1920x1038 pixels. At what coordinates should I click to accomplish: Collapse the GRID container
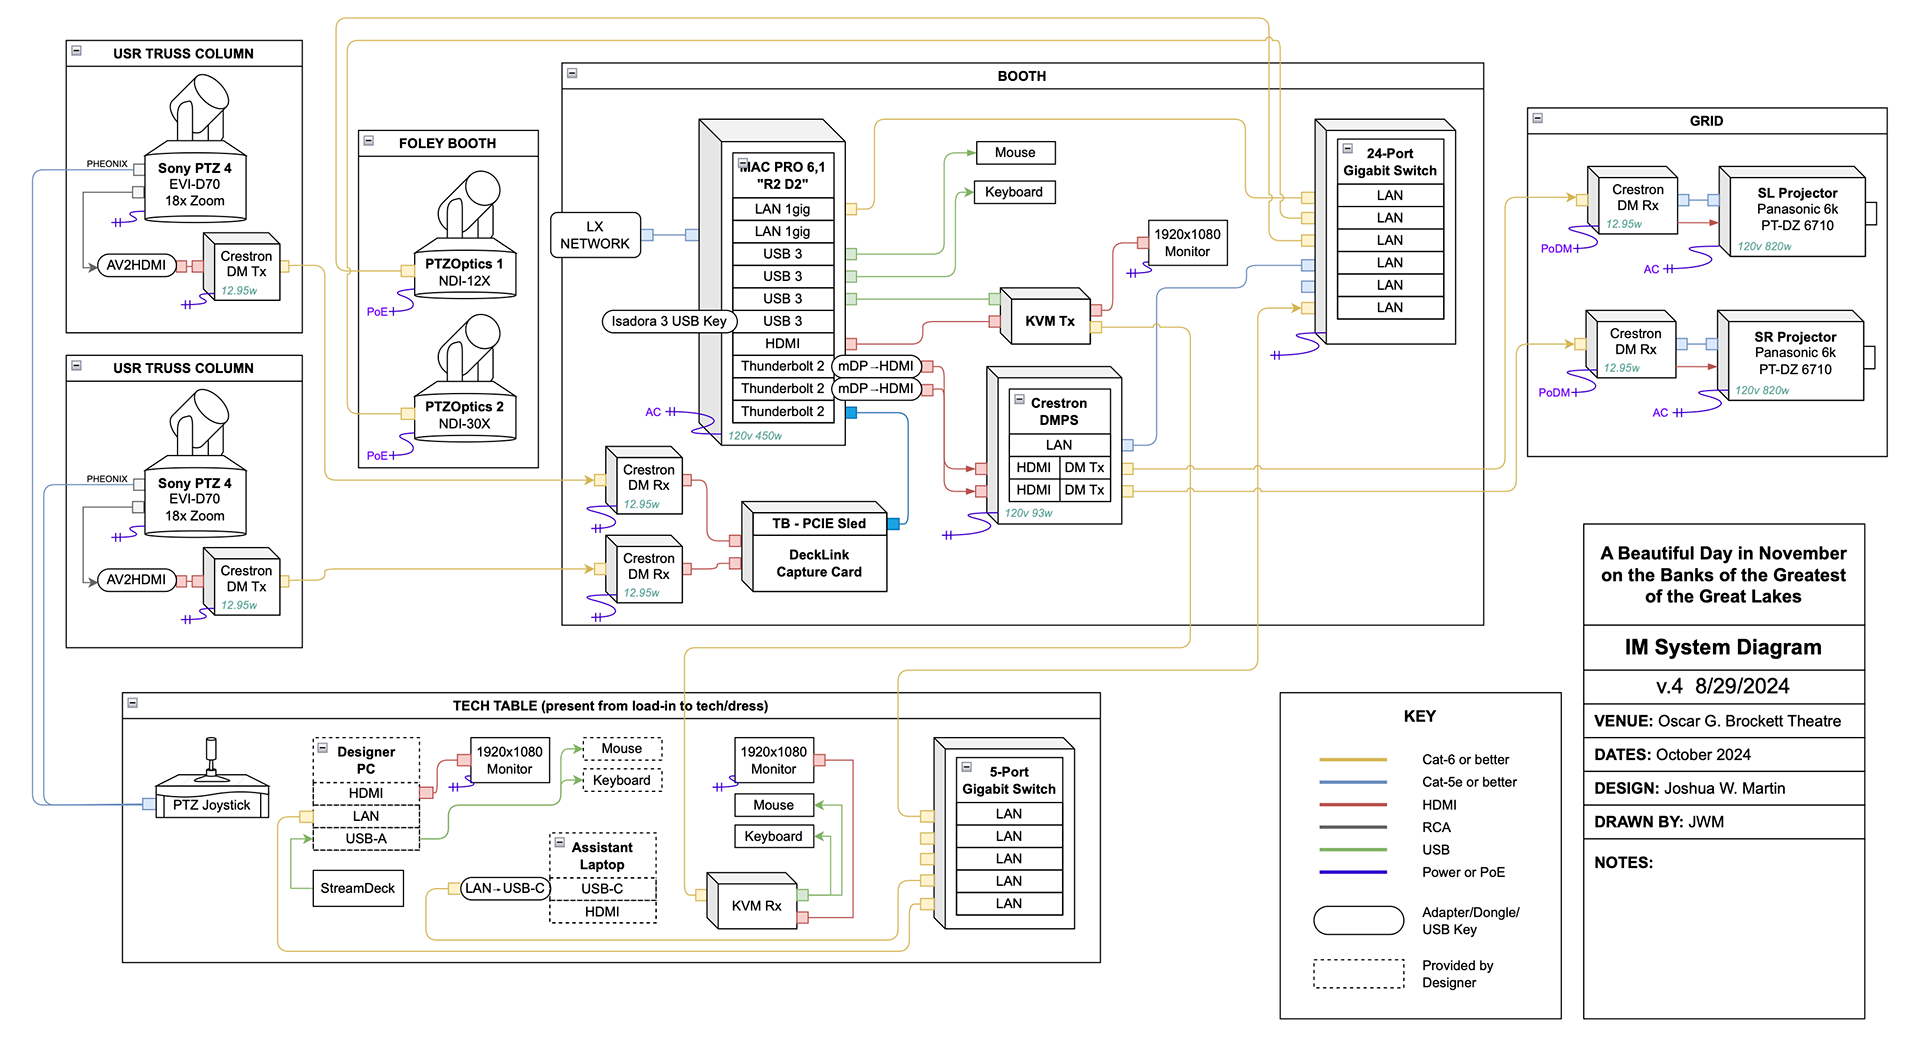point(1538,118)
